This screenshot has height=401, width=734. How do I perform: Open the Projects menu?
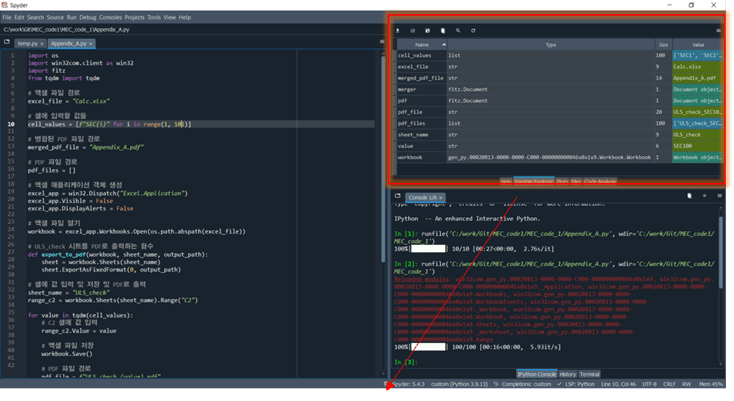[x=134, y=17]
